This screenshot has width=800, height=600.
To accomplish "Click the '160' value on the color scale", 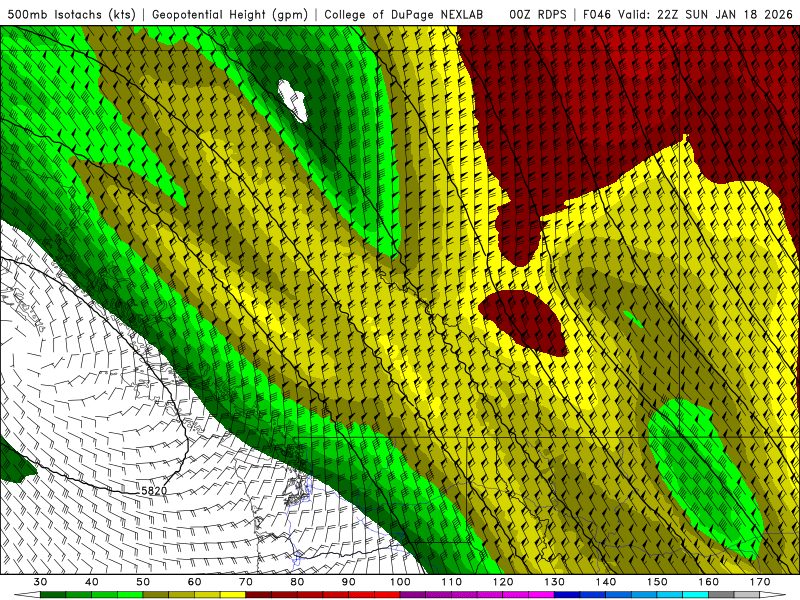I will (x=709, y=582).
